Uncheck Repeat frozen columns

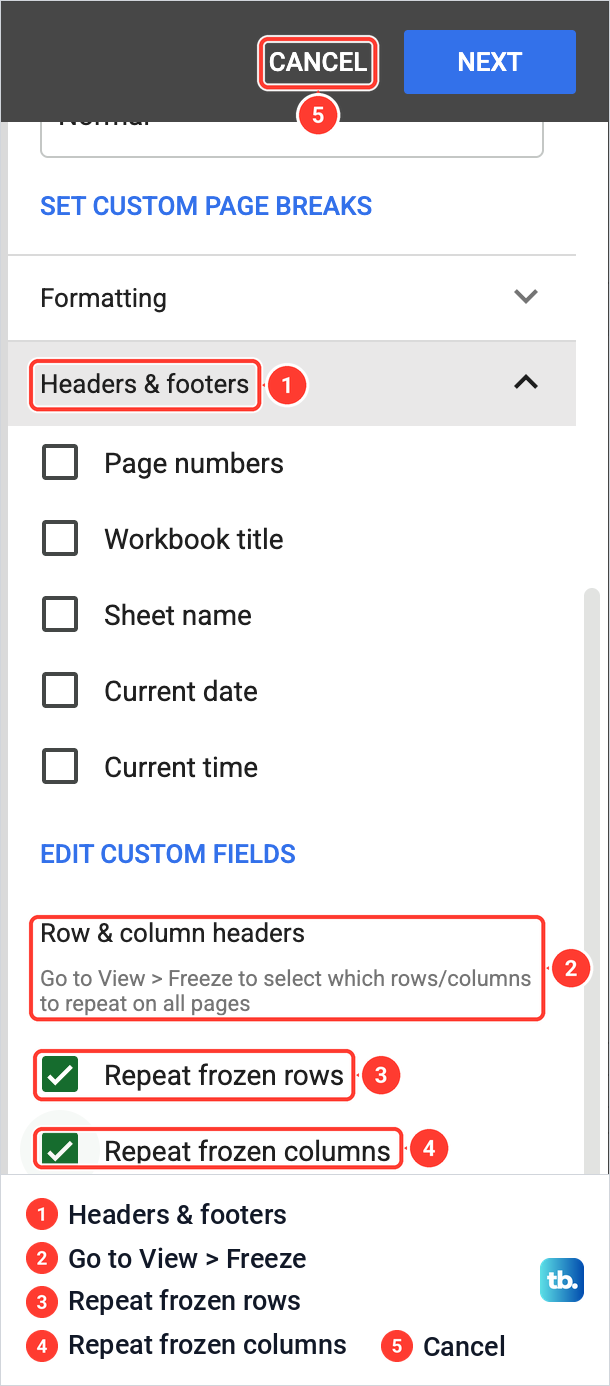(61, 1150)
